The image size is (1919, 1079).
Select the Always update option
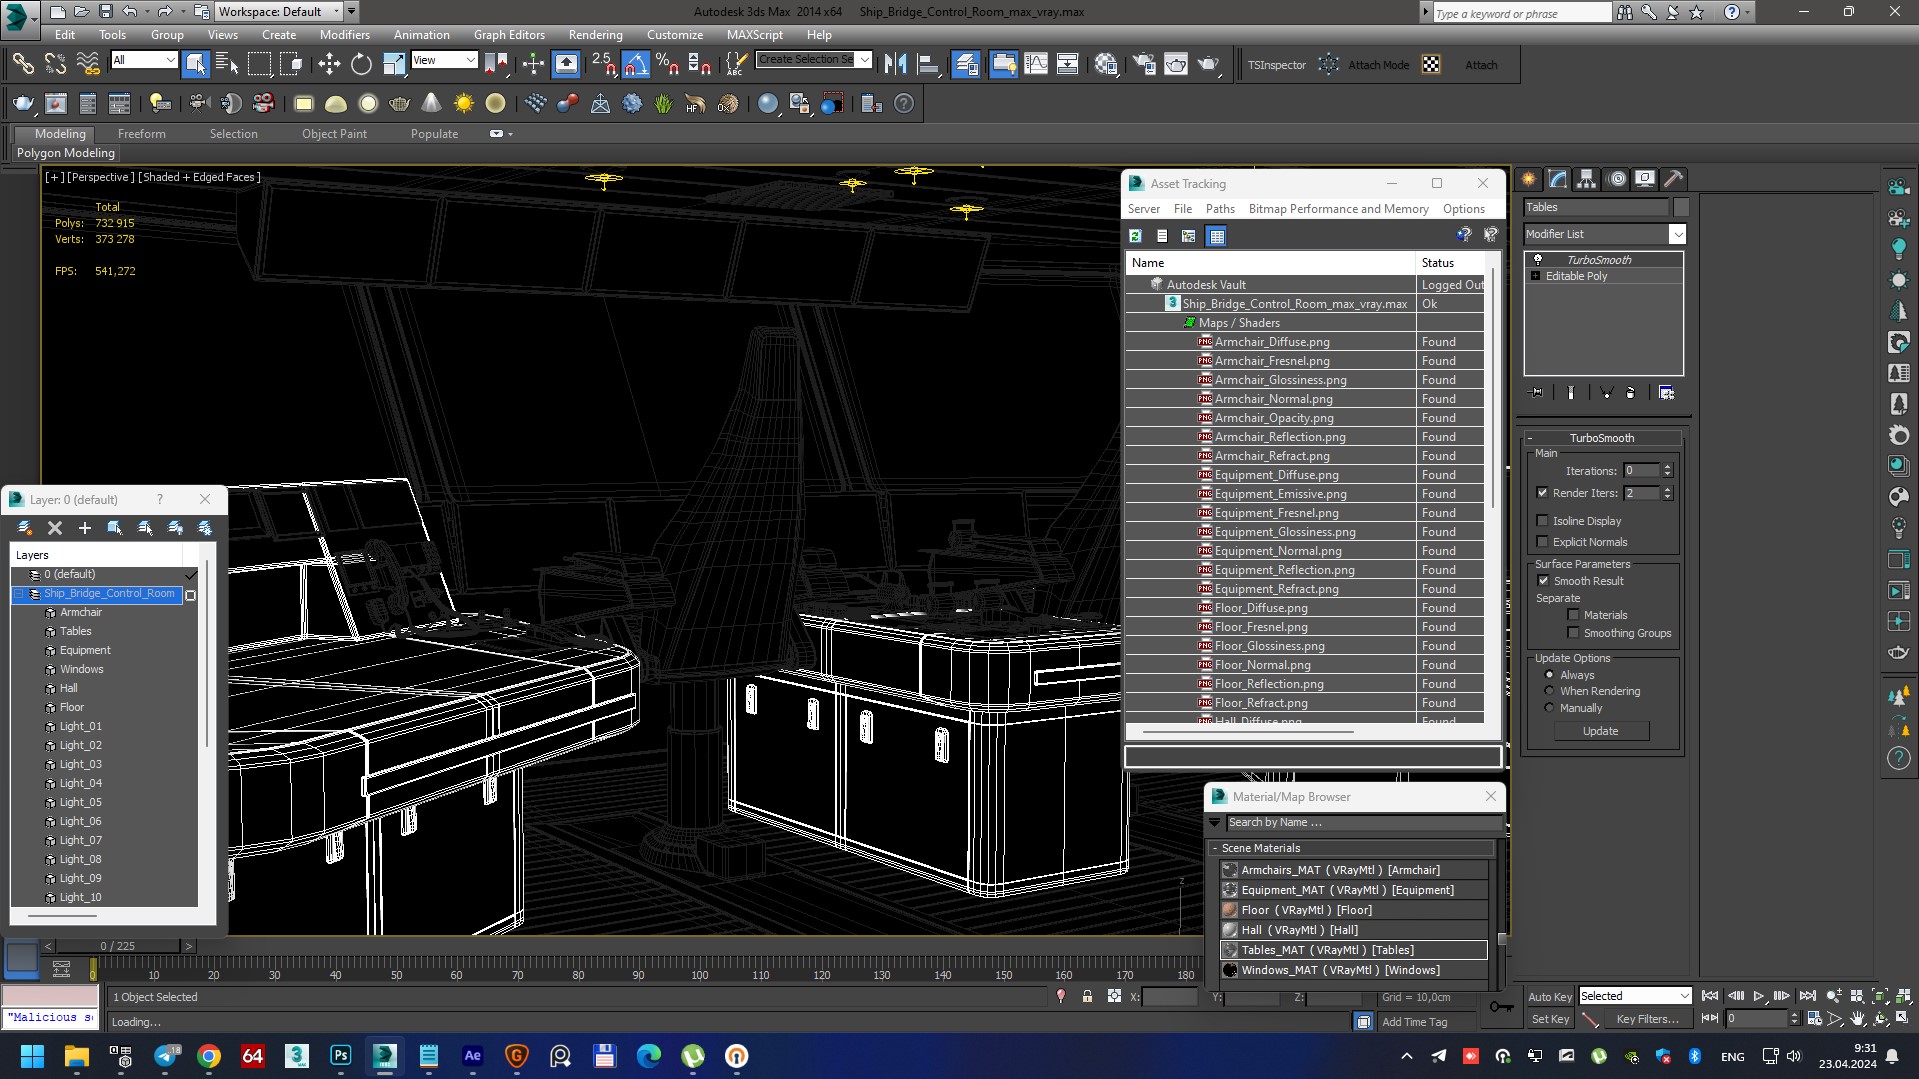1550,674
